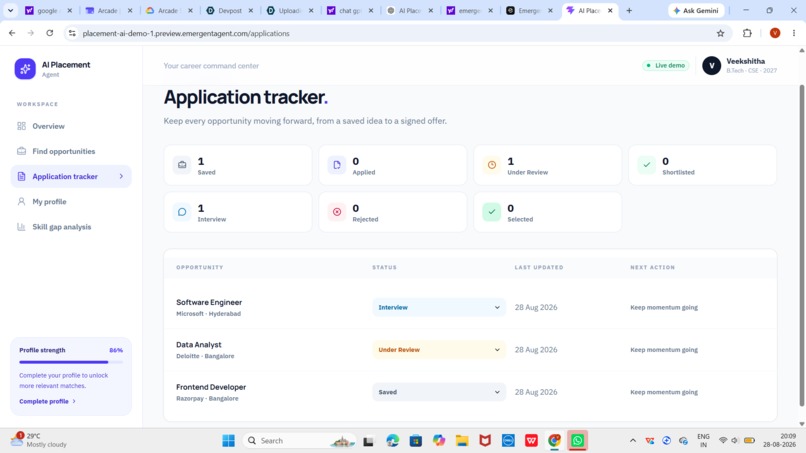Click the Applied card document icon
The height and width of the screenshot is (453, 806).
coord(337,165)
